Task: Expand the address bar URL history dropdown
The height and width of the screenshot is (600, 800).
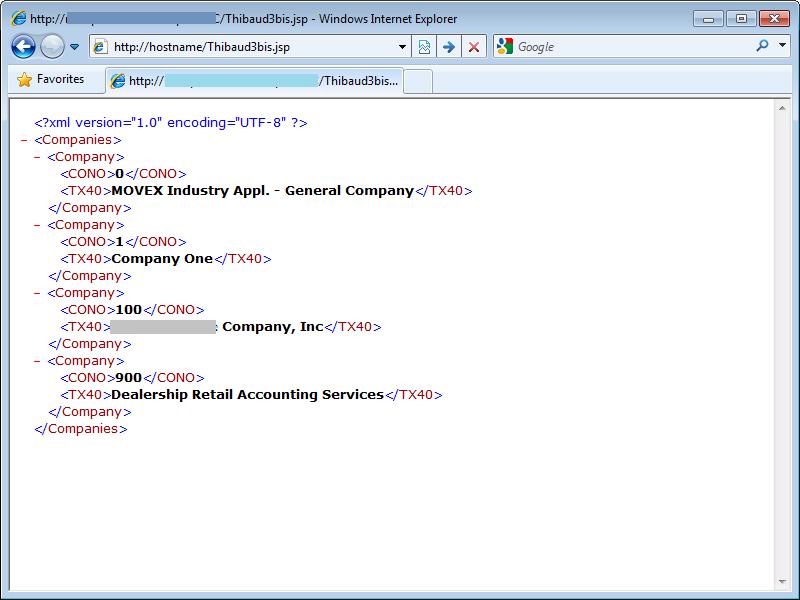Action: [402, 47]
